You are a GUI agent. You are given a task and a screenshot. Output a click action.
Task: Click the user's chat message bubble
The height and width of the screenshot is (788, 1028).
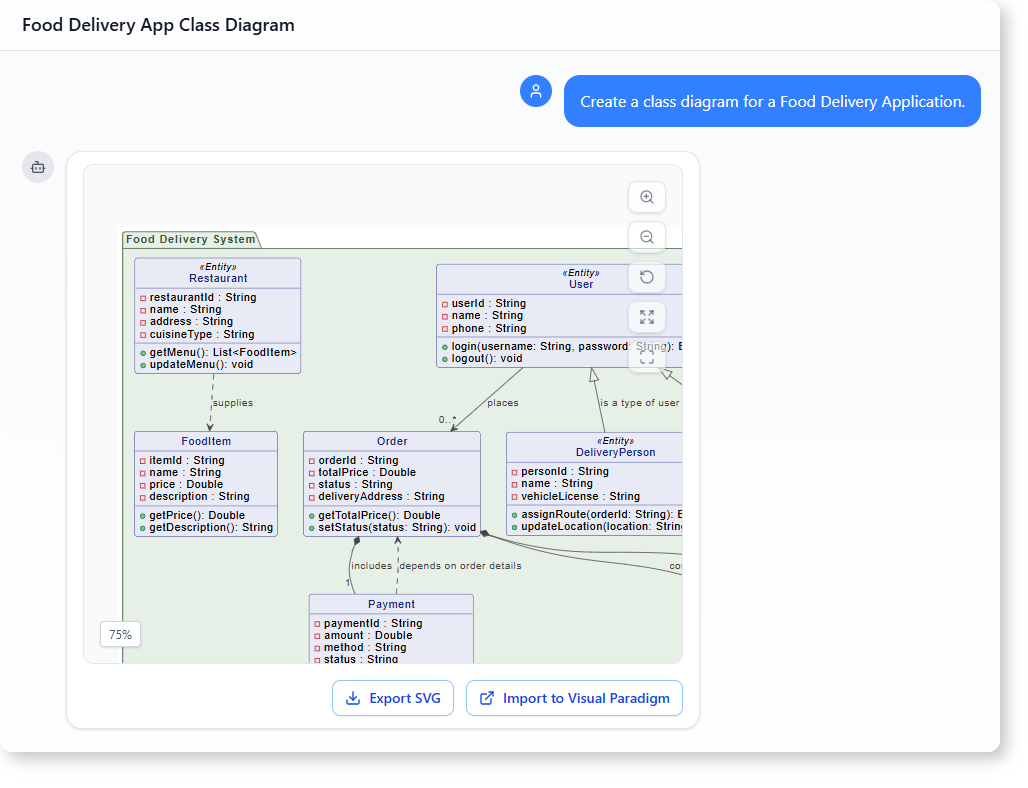(x=772, y=101)
